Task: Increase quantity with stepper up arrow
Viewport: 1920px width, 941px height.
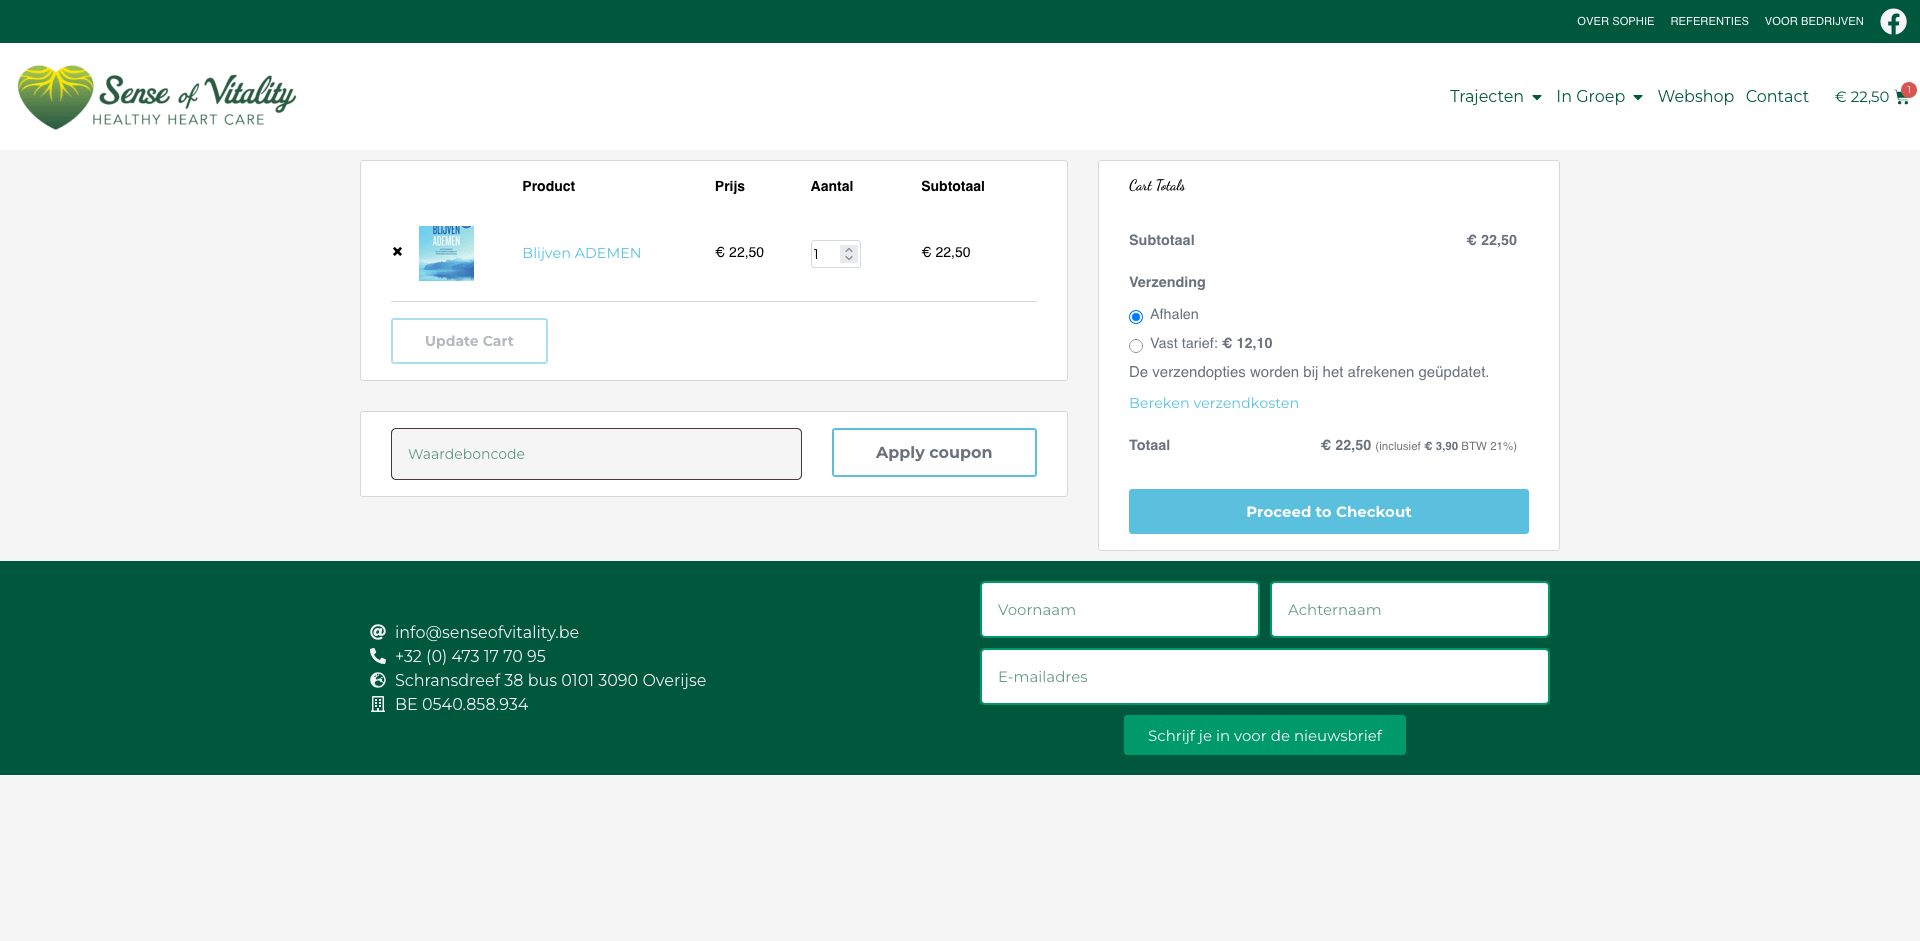Action: click(x=849, y=249)
